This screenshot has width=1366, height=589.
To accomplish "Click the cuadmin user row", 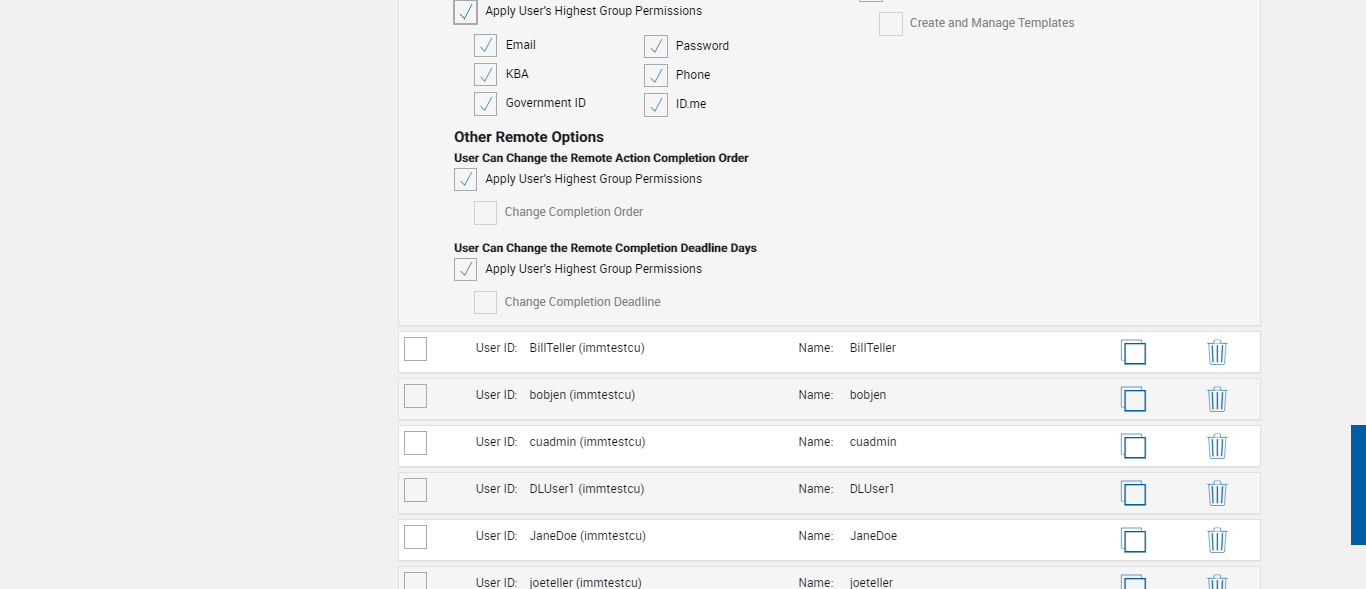I will point(700,442).
